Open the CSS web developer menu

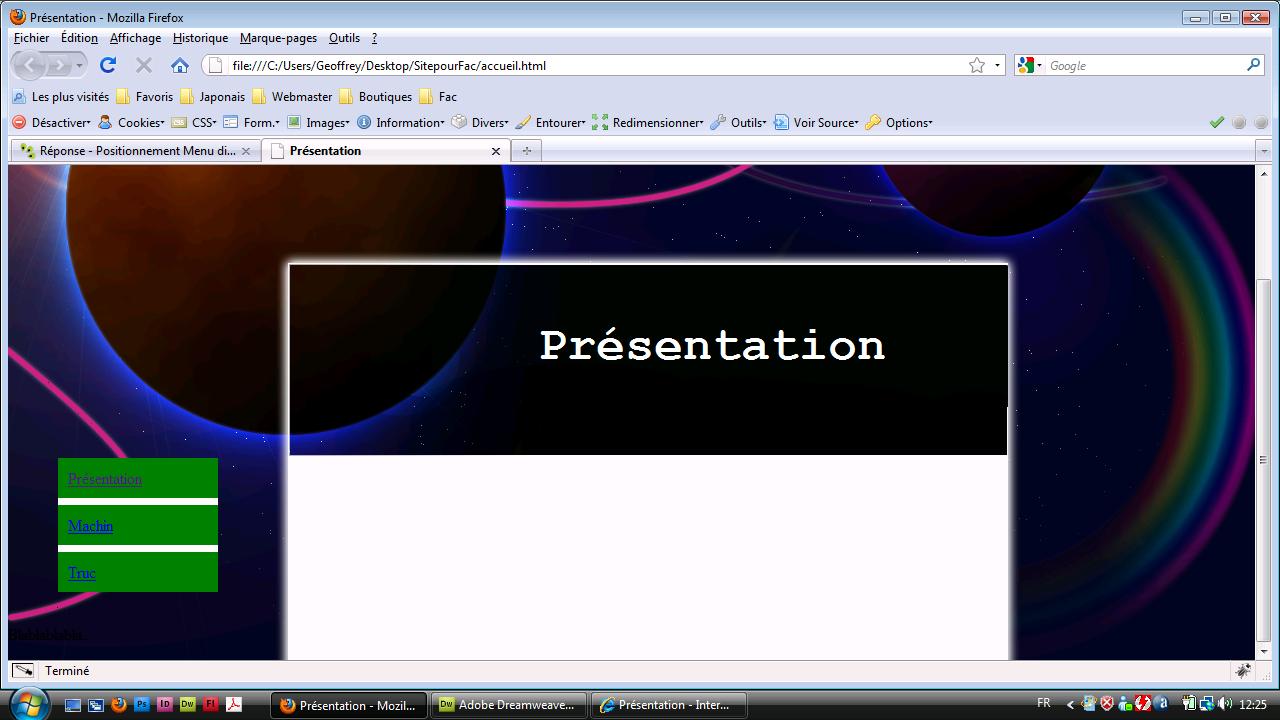tap(194, 122)
